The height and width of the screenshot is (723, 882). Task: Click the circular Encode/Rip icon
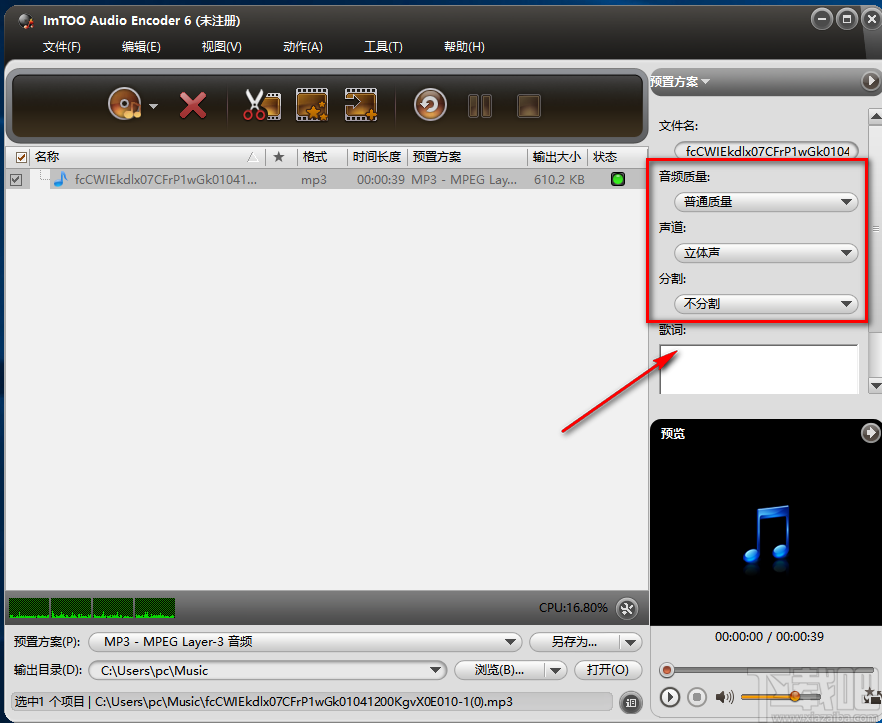click(x=430, y=103)
